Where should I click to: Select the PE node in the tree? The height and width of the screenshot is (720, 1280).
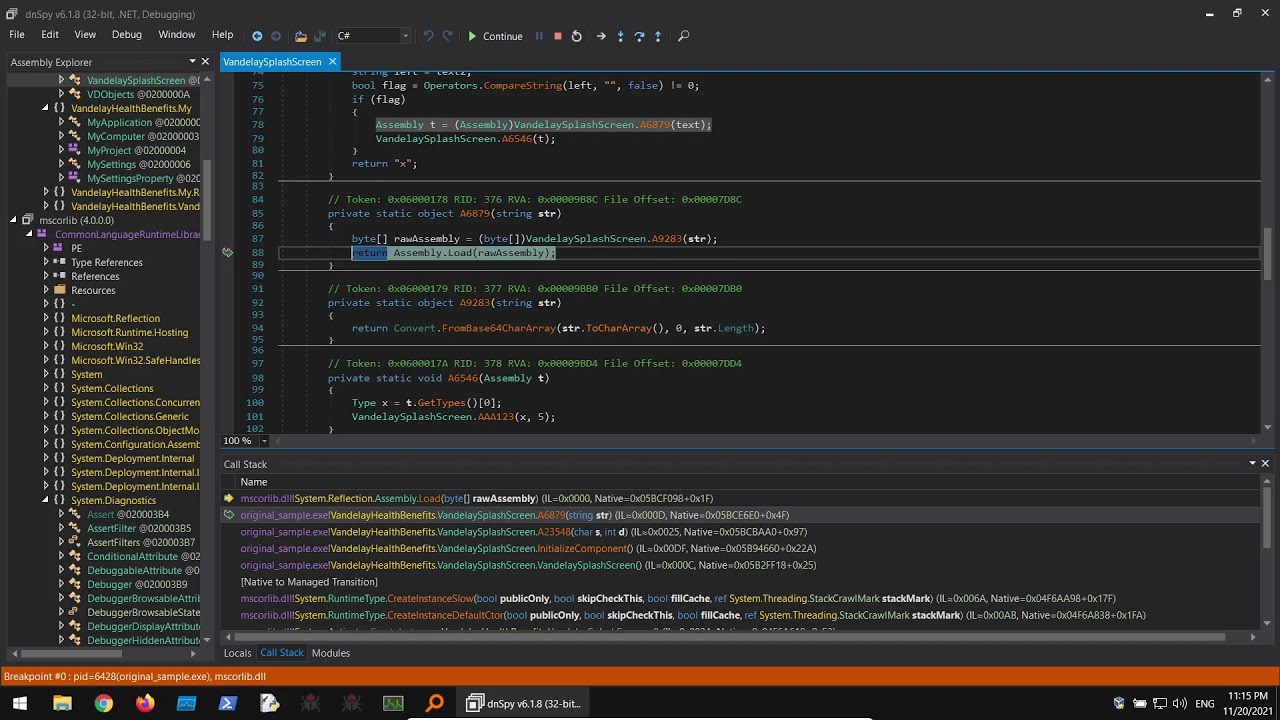(76, 248)
